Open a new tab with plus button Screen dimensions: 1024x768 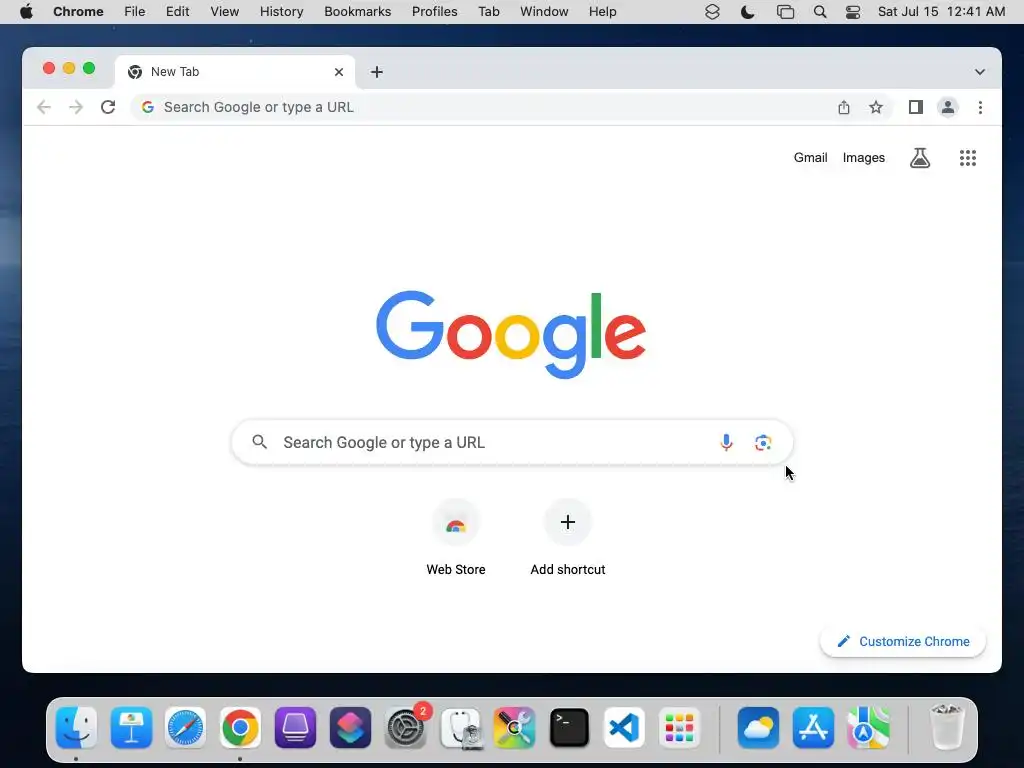coord(377,72)
